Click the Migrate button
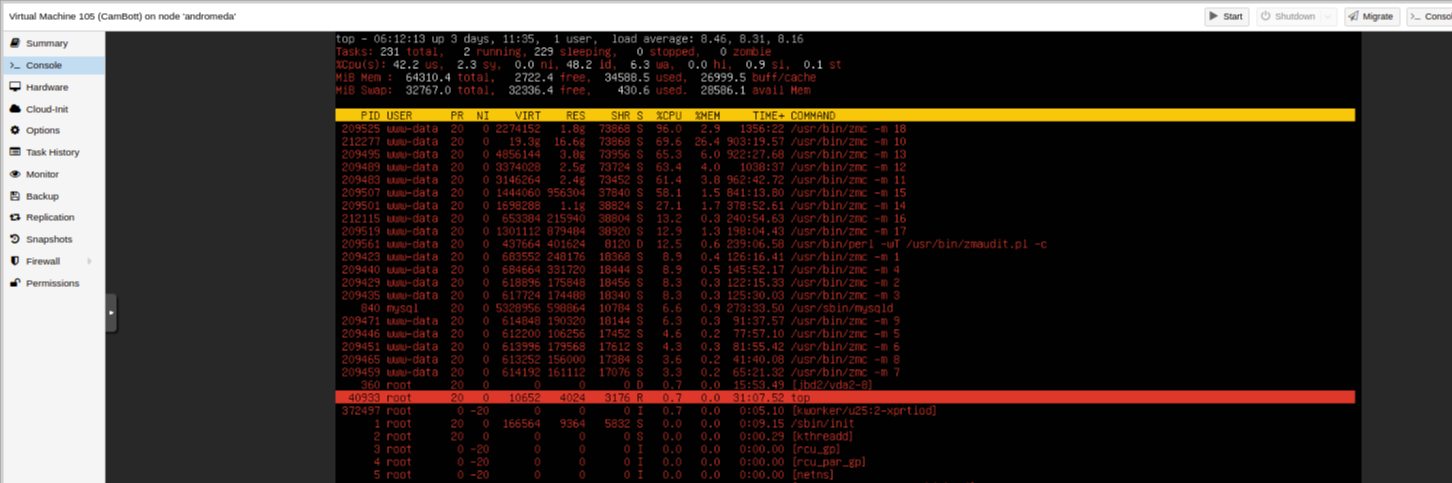 (1372, 16)
